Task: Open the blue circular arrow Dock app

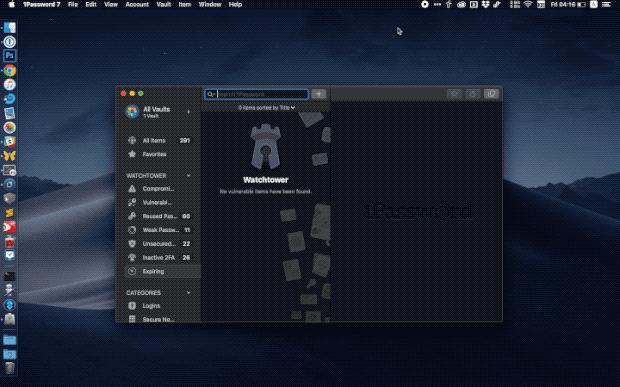Action: point(9,99)
